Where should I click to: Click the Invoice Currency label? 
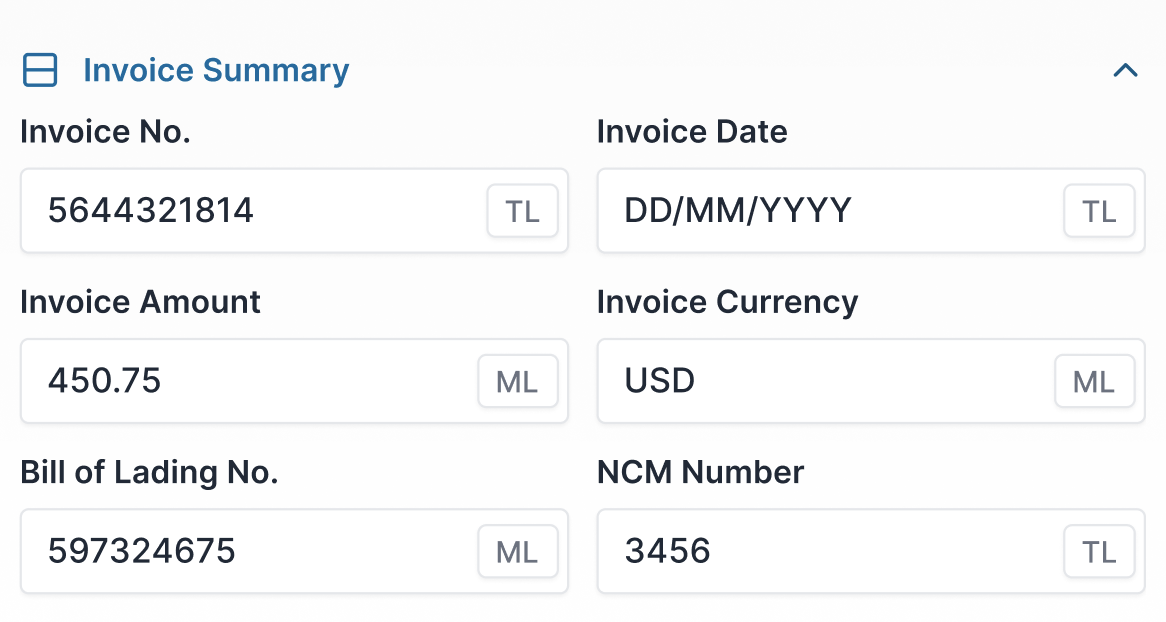point(727,302)
